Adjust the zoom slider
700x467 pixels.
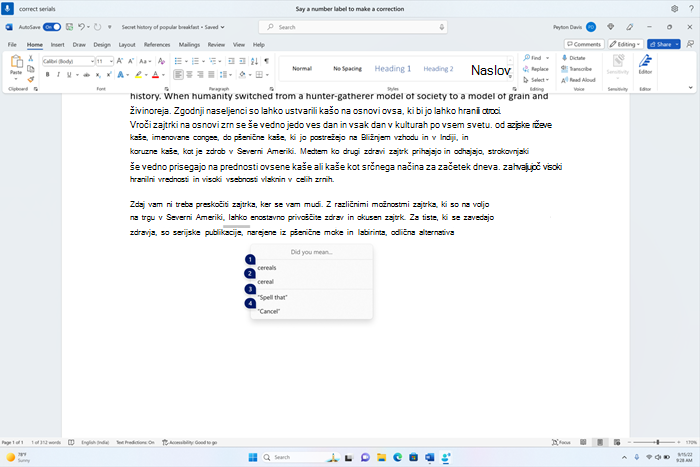pos(657,442)
